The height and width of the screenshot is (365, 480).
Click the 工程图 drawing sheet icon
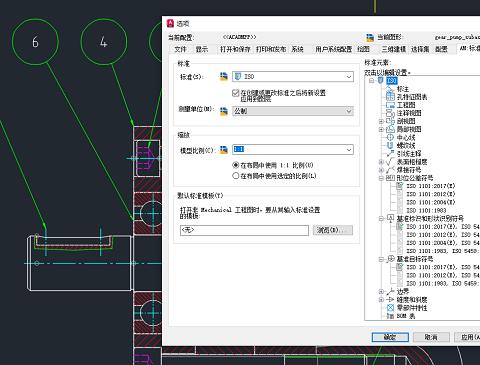point(390,105)
